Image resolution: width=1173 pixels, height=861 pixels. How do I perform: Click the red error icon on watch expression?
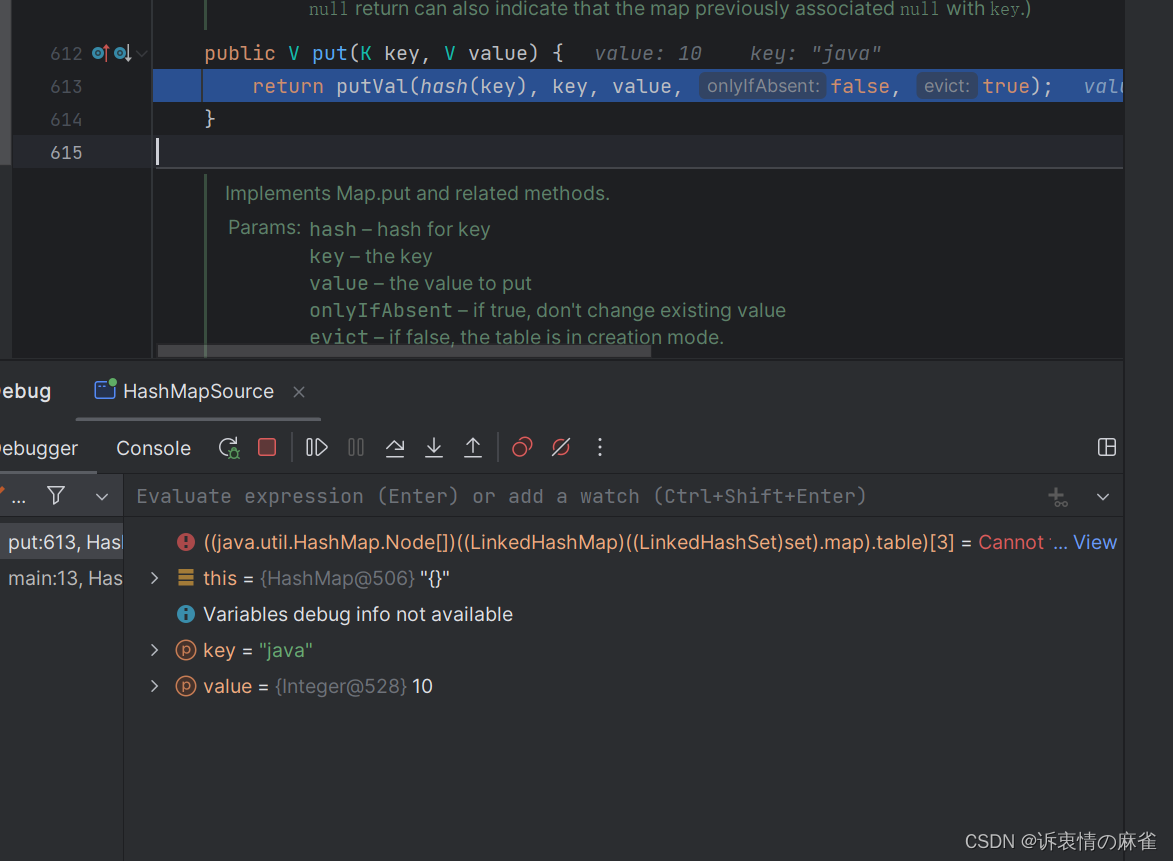coord(186,542)
